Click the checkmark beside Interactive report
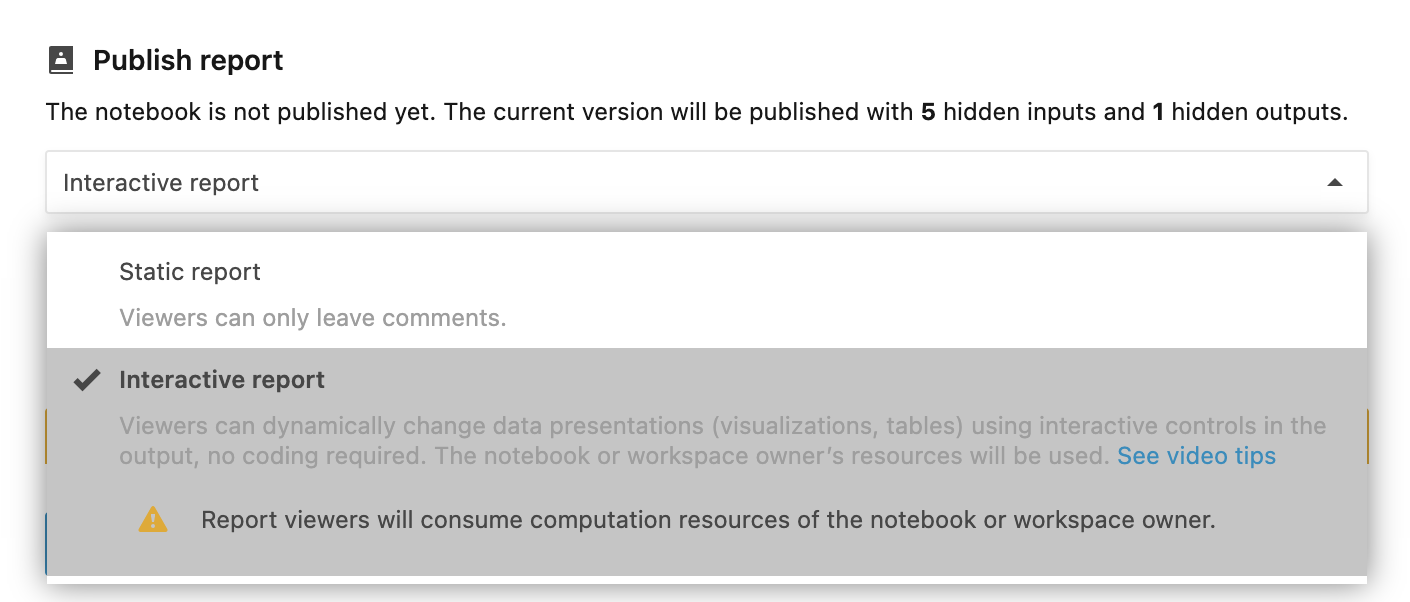This screenshot has width=1410, height=602. (x=88, y=380)
